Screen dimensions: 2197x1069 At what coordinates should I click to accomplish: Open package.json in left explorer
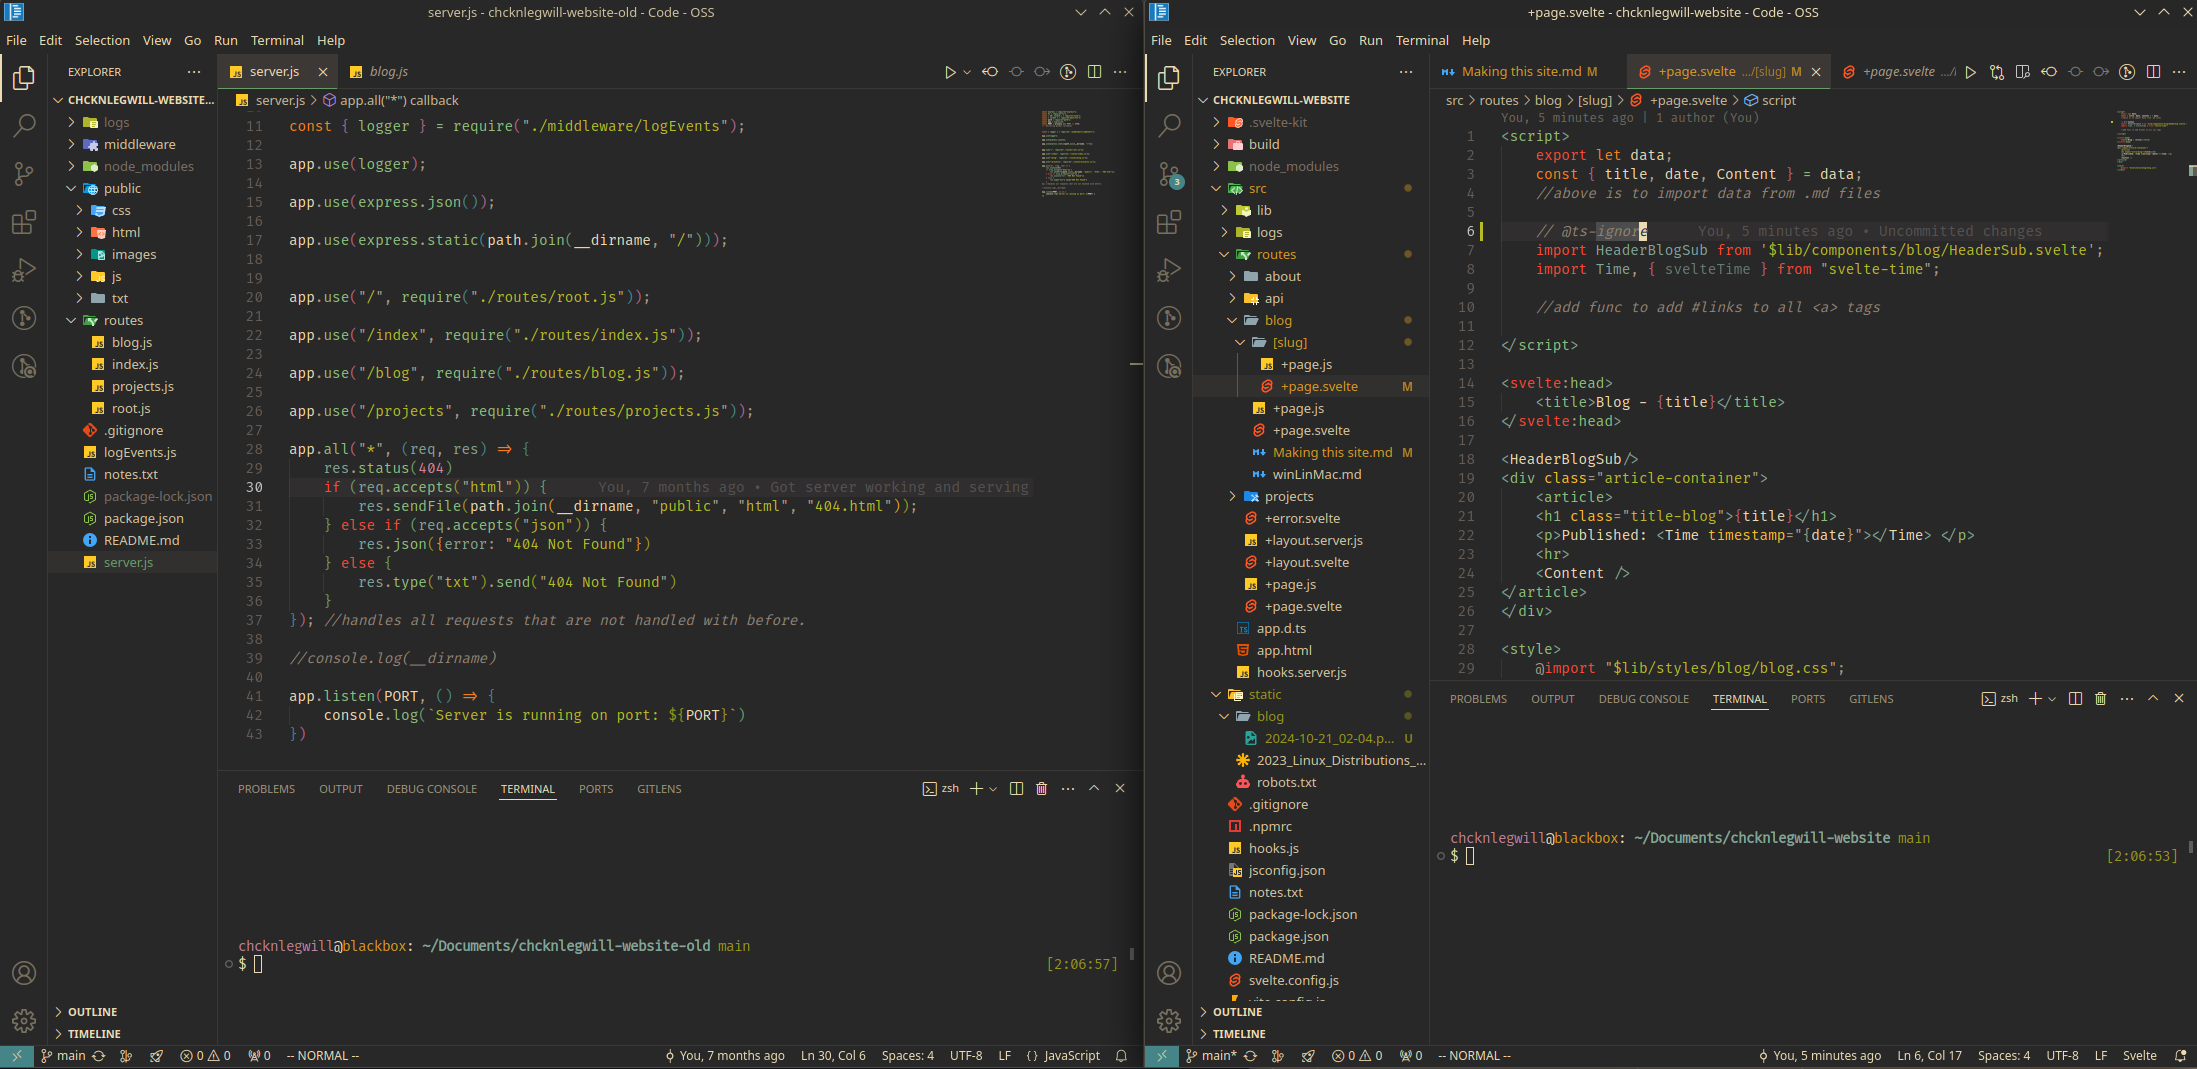(132, 519)
